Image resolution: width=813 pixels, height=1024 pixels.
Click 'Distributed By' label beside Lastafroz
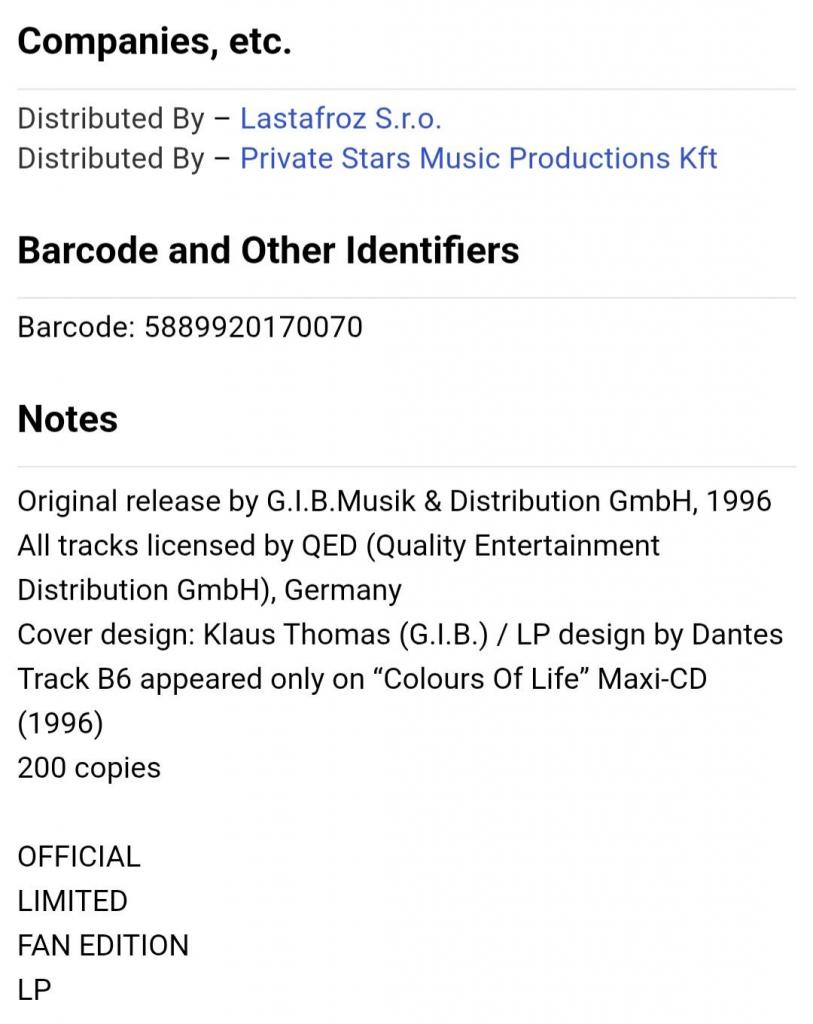(x=110, y=119)
